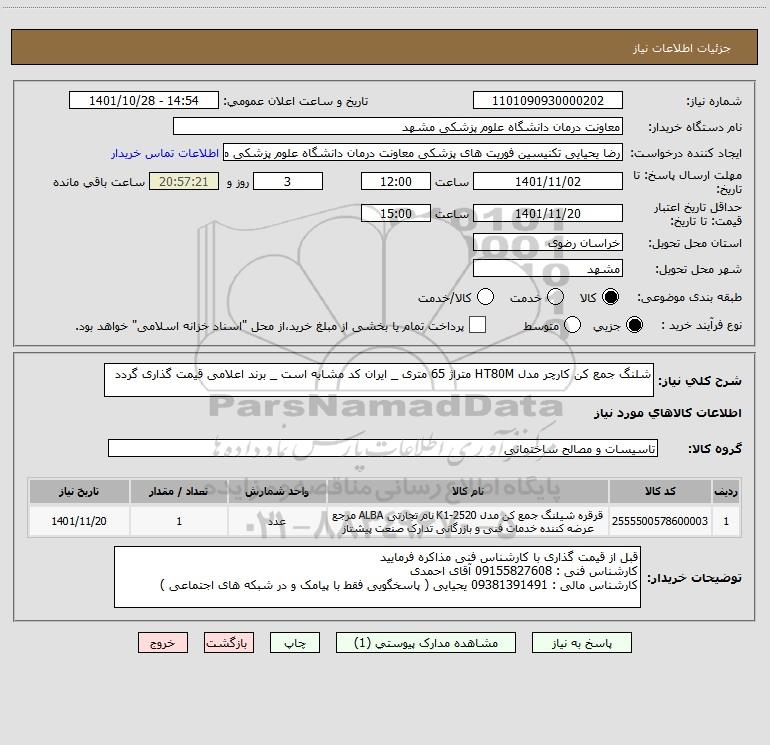The height and width of the screenshot is (745, 770).
Task: Click the city field مشهد
Action: click(548, 269)
